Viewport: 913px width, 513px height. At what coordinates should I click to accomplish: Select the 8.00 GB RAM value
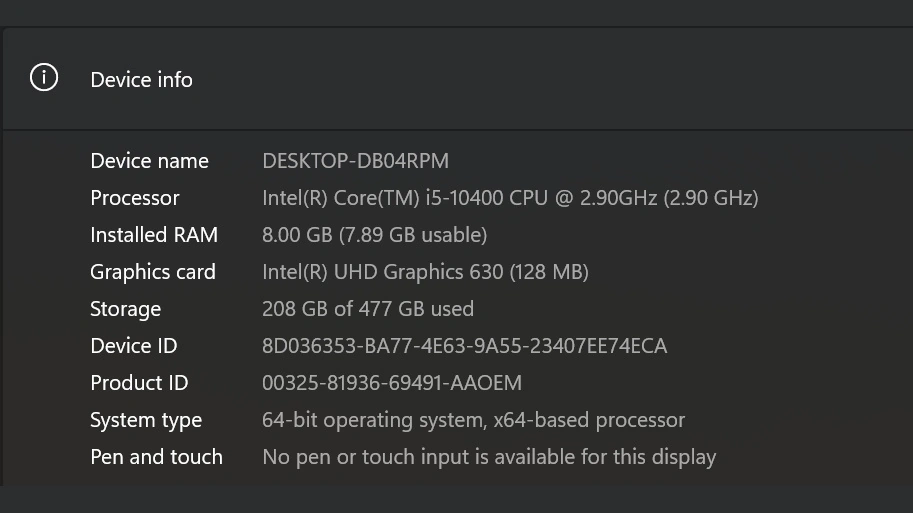[x=374, y=235]
